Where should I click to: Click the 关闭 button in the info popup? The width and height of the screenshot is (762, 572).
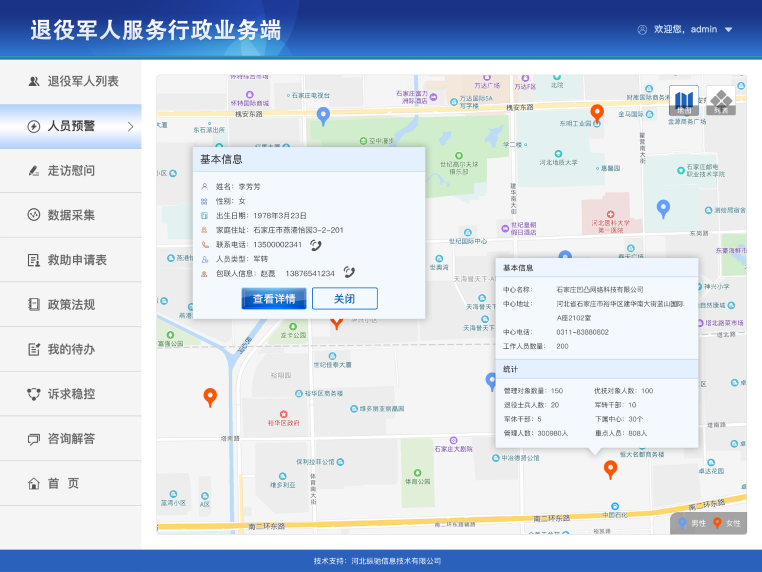(344, 298)
